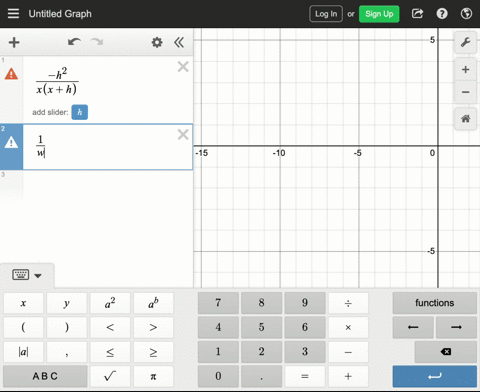
Task: Undo the last action
Action: [74, 42]
